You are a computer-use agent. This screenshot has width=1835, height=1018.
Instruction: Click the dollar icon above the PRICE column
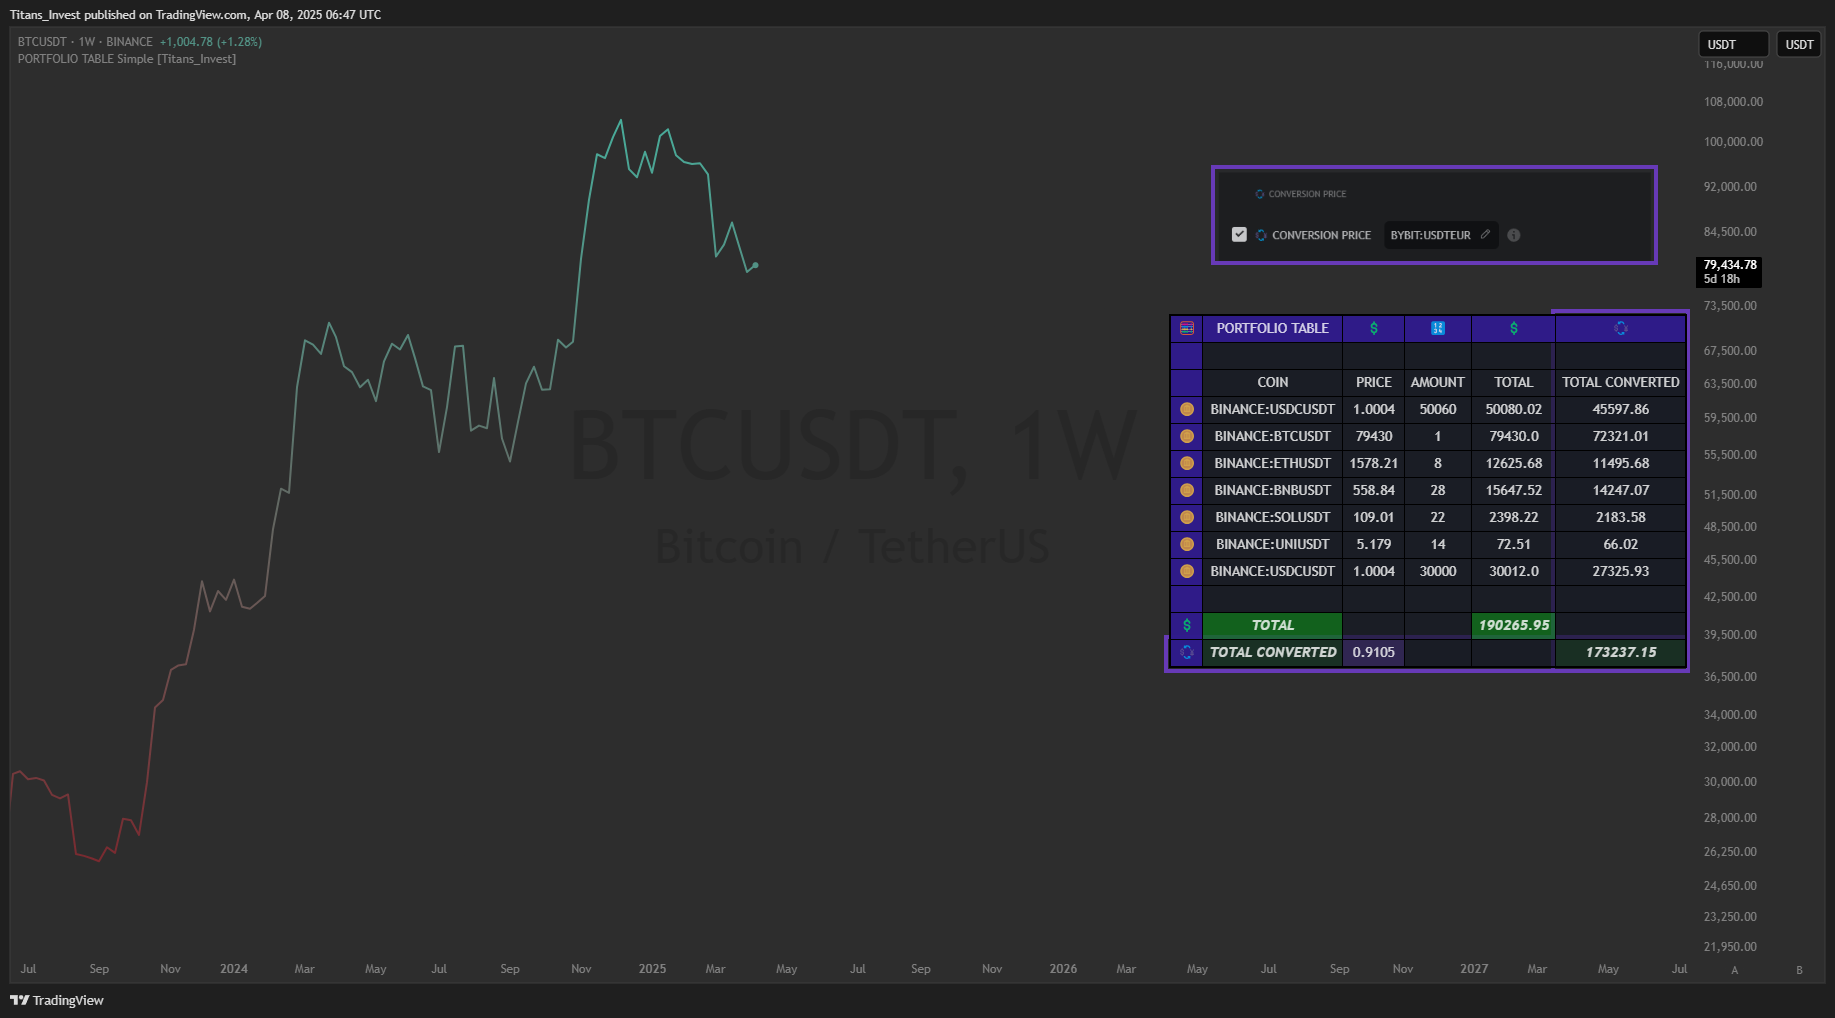click(x=1374, y=328)
